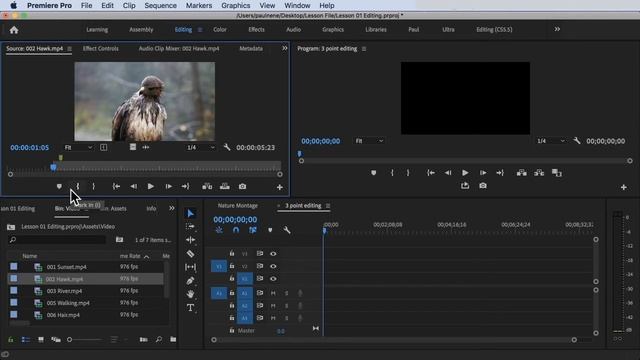
Task: Click Overwrite edit button in Source monitor
Action: (224, 187)
